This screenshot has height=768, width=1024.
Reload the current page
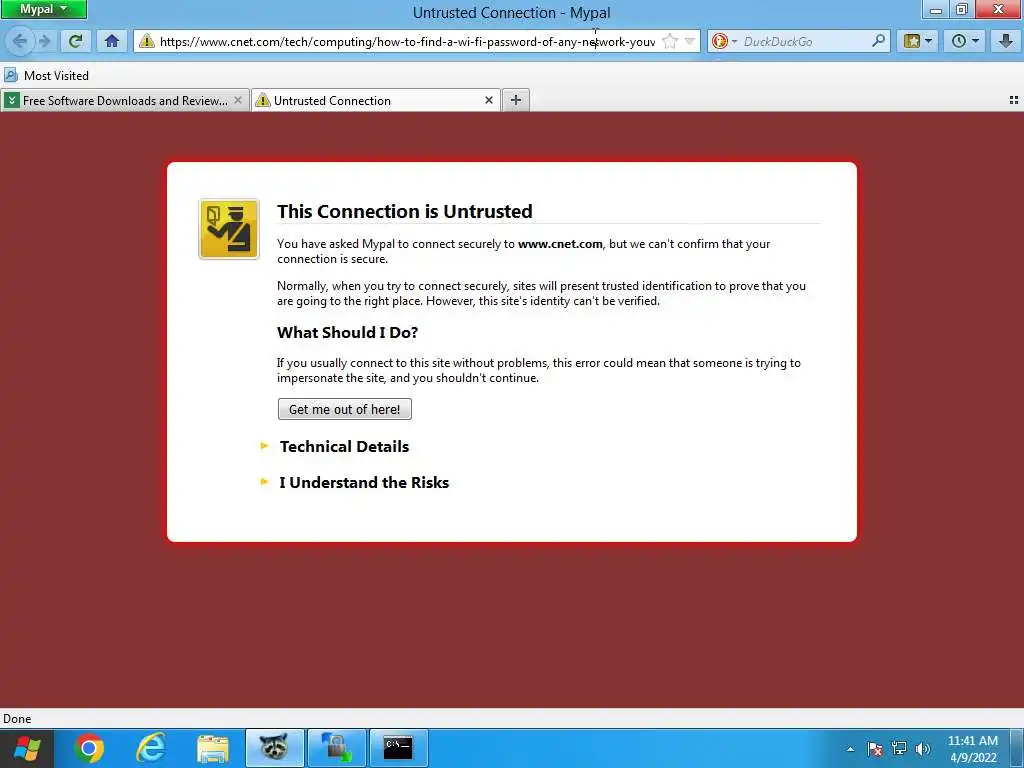[75, 41]
